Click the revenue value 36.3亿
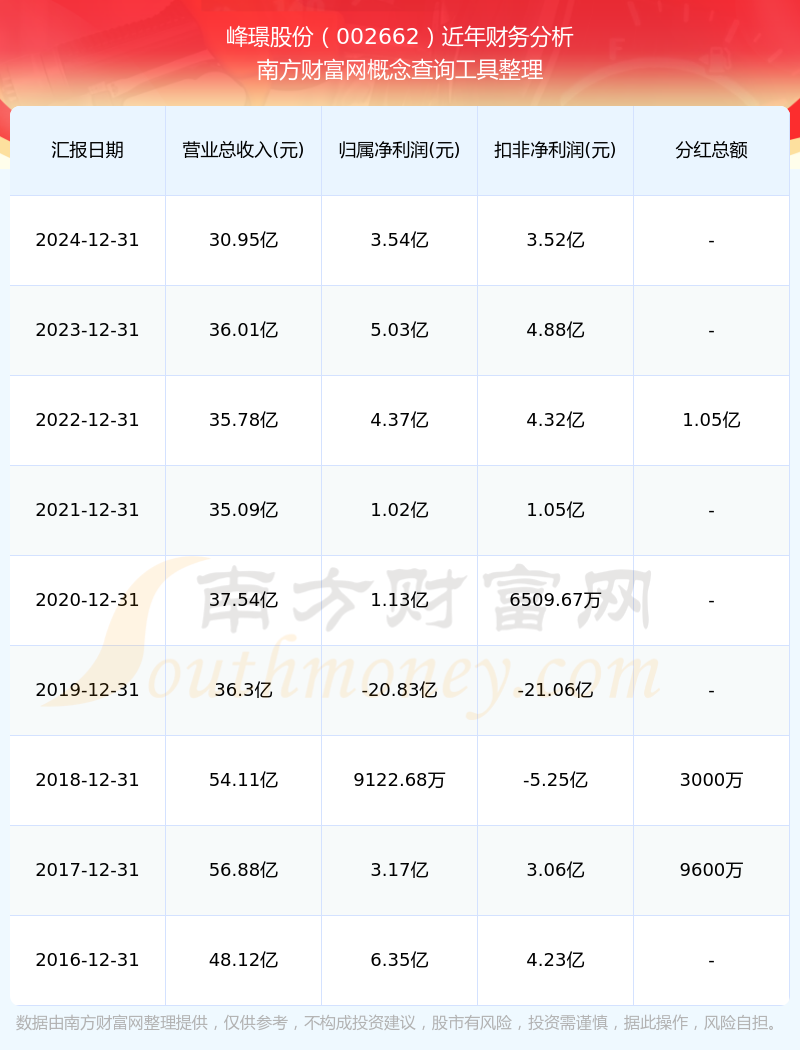This screenshot has height=1050, width=800. pos(244,690)
